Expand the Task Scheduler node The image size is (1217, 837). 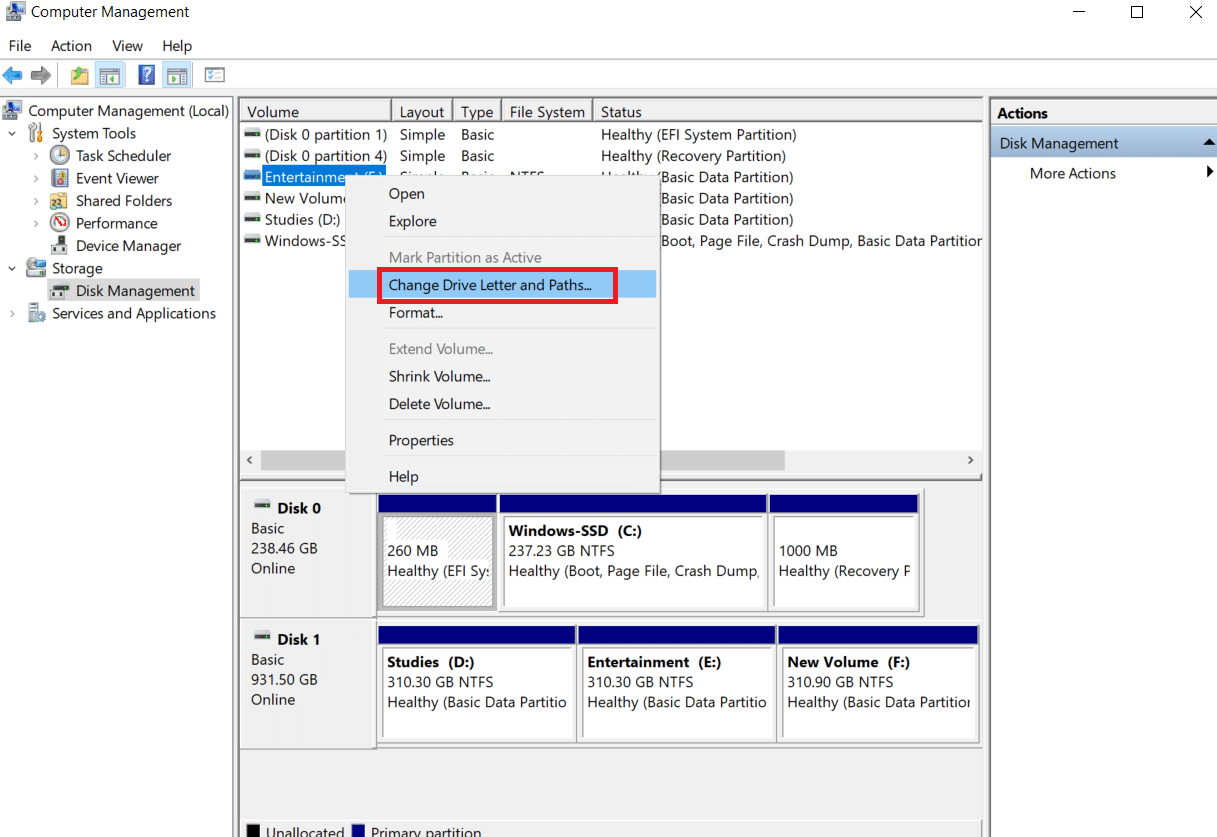36,156
